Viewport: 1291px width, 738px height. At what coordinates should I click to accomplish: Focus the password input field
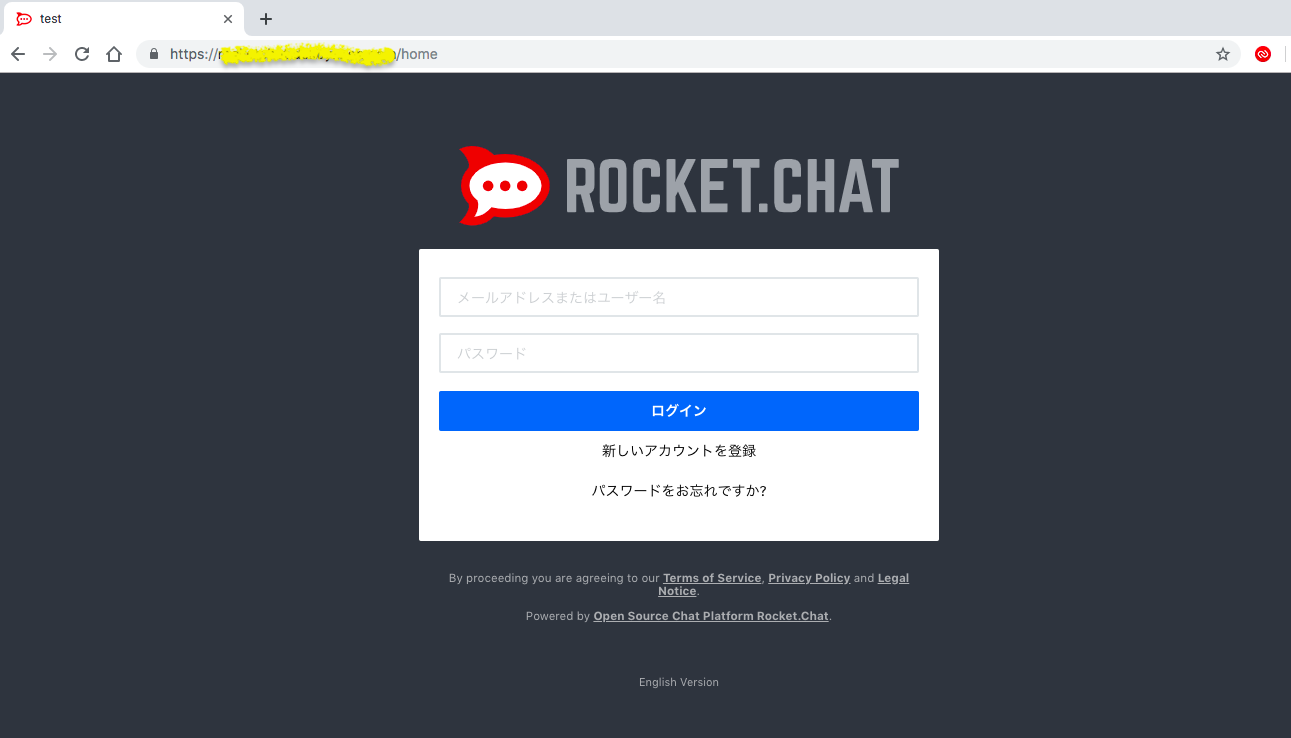click(678, 352)
